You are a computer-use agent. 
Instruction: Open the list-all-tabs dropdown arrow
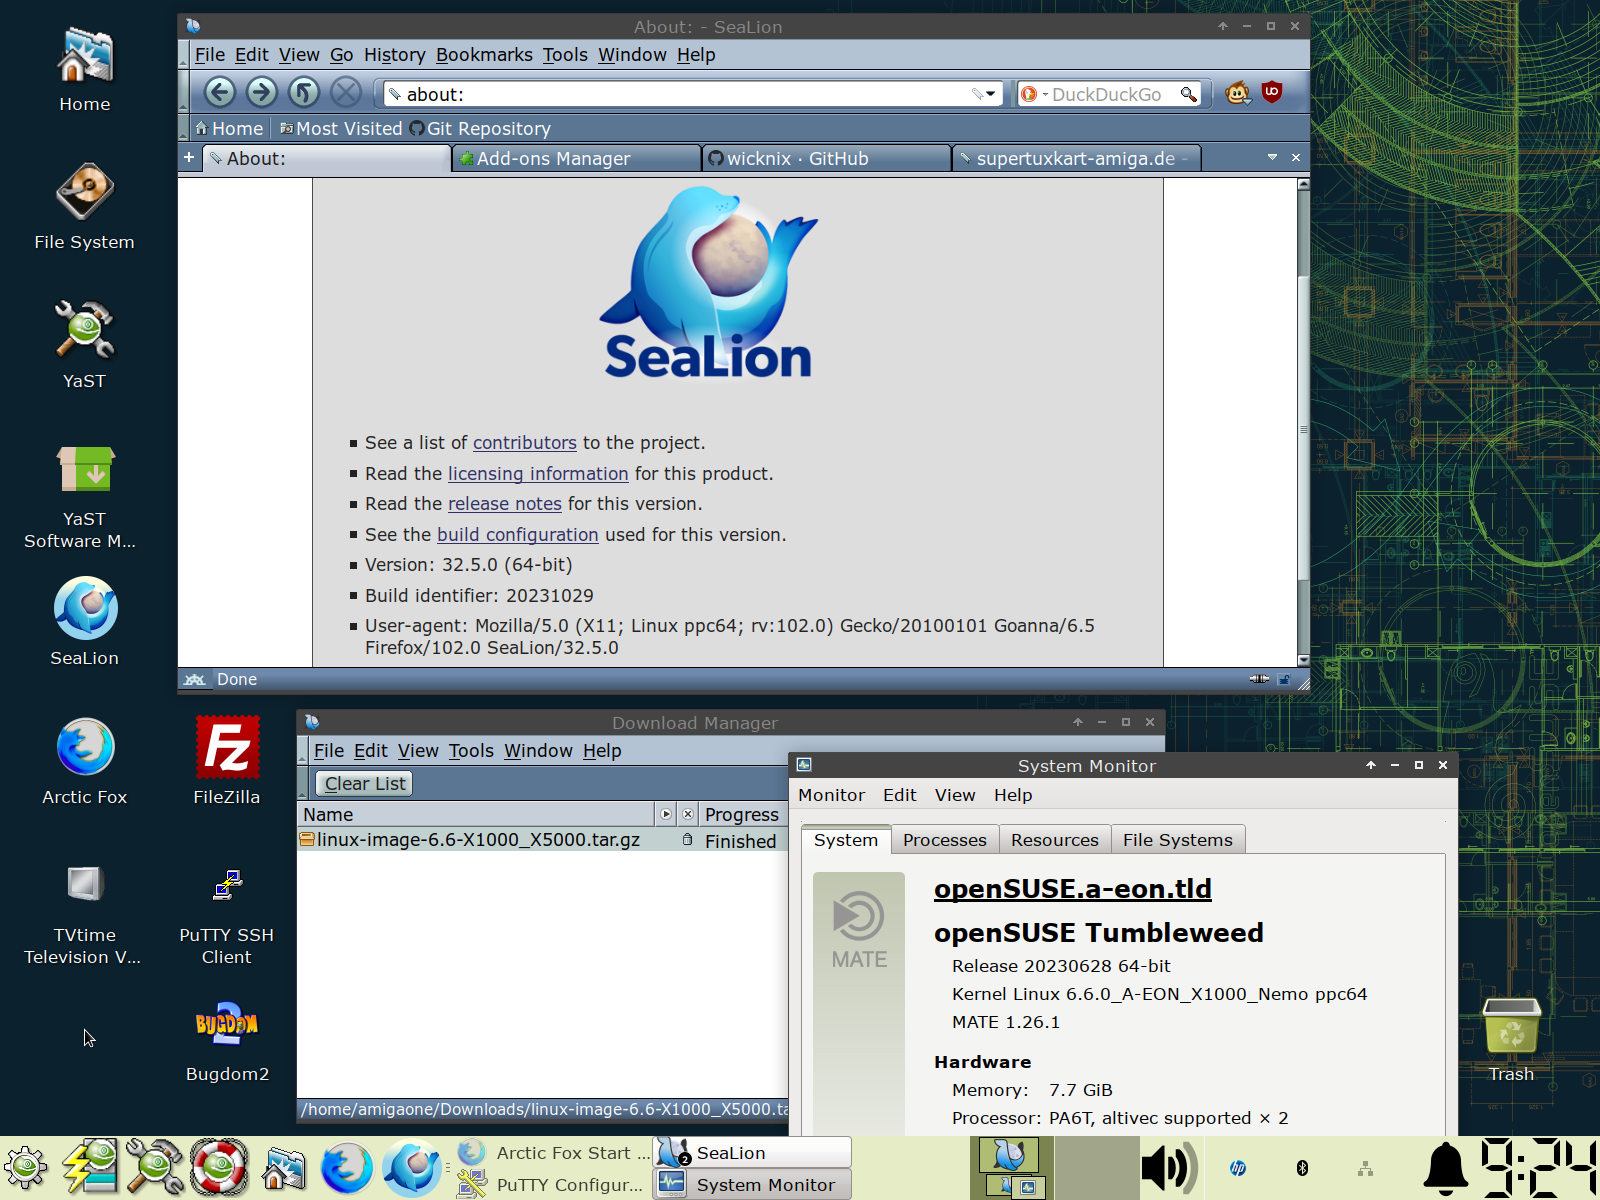pyautogui.click(x=1272, y=157)
